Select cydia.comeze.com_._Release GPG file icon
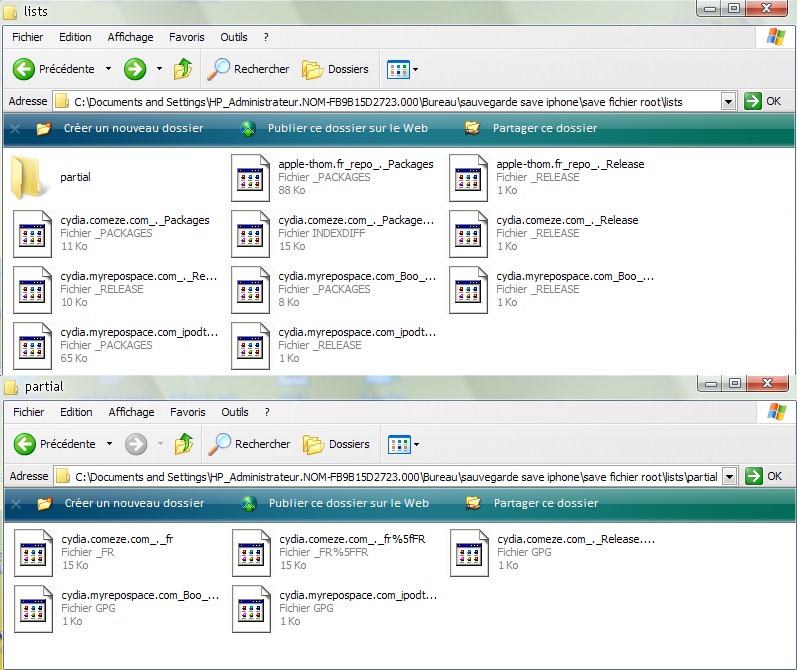 pos(469,553)
